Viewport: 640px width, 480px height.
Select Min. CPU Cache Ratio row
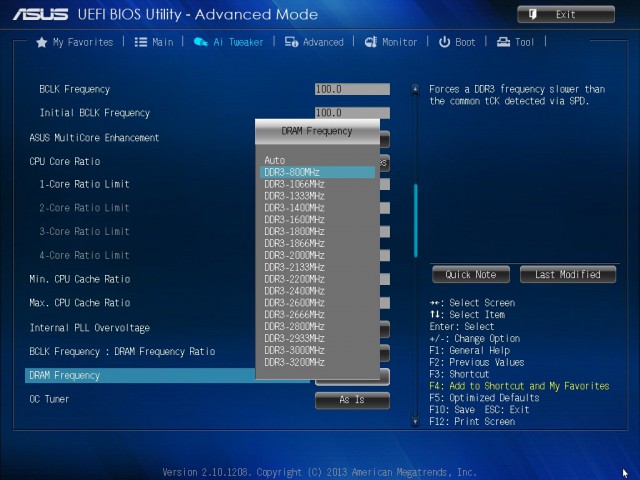80,279
